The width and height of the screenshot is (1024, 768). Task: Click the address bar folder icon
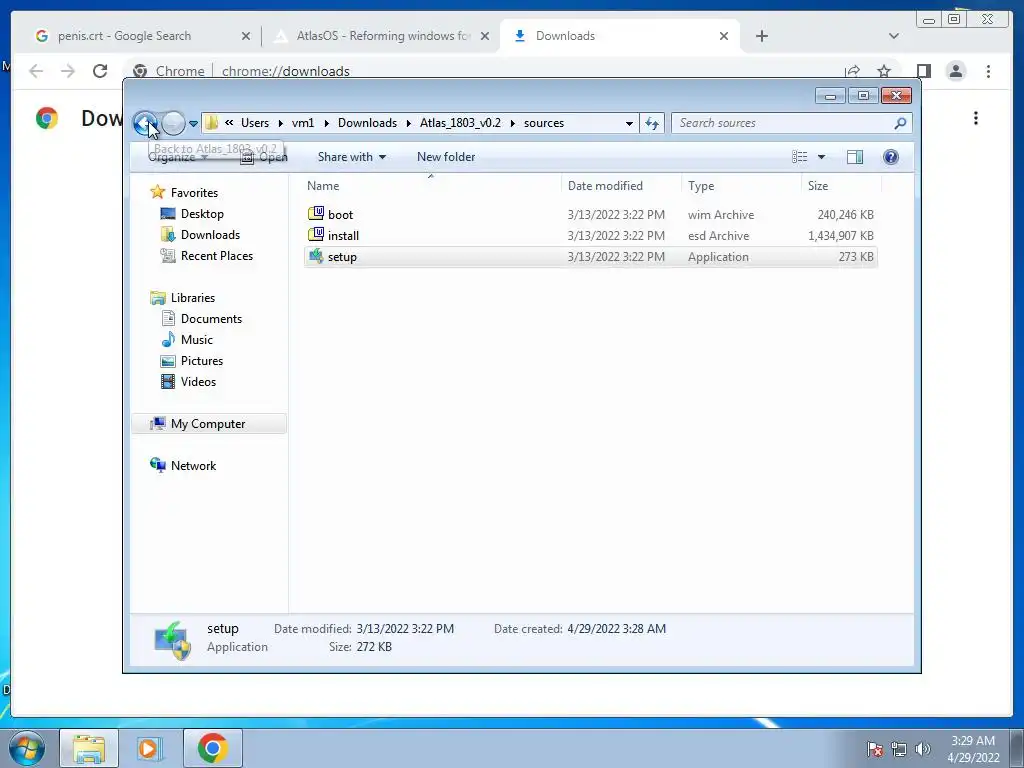point(211,123)
